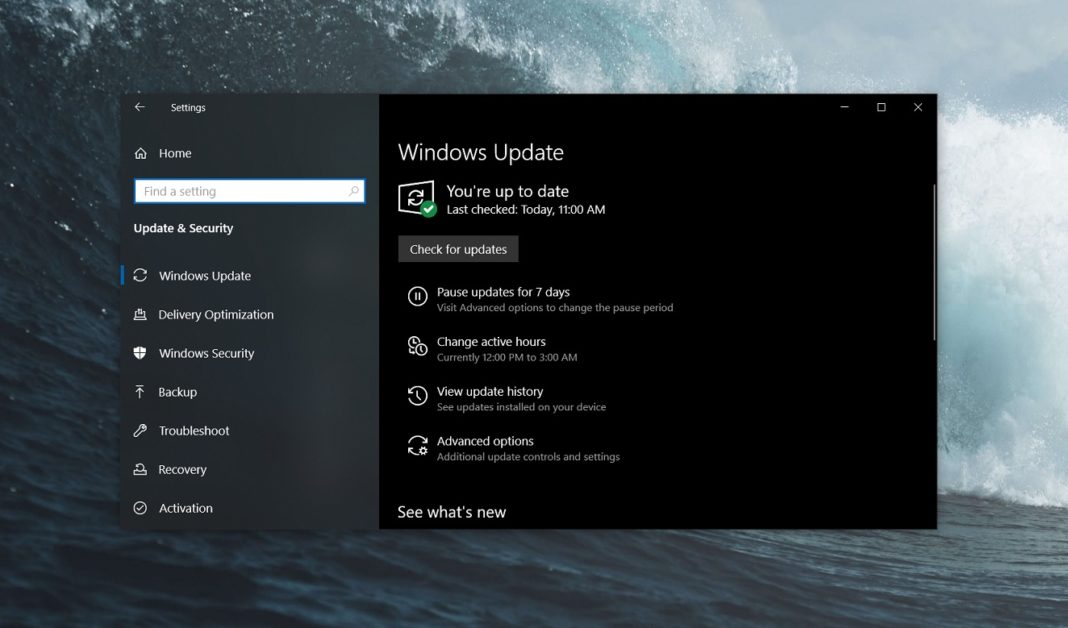1068x628 pixels.
Task: Select the Troubleshoot wrench icon
Action: (x=139, y=430)
